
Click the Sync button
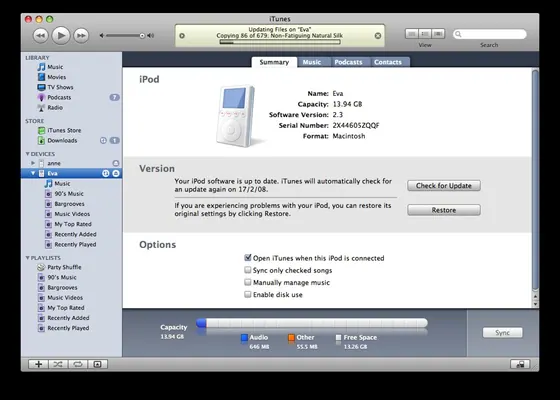(502, 332)
